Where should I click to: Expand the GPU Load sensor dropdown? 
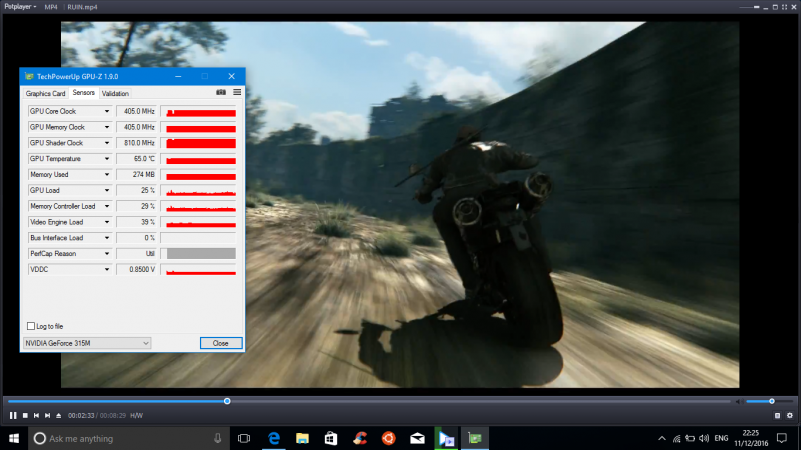(x=107, y=191)
